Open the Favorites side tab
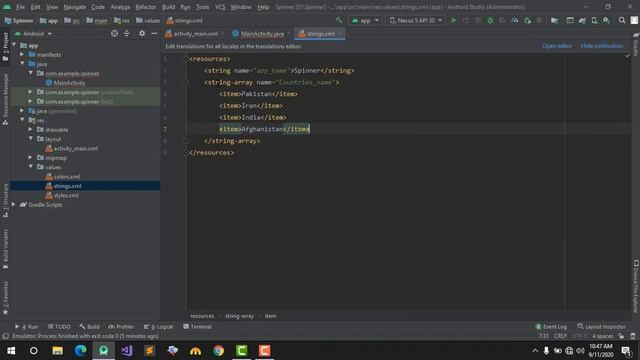This screenshot has width=640, height=360. [x=5, y=298]
